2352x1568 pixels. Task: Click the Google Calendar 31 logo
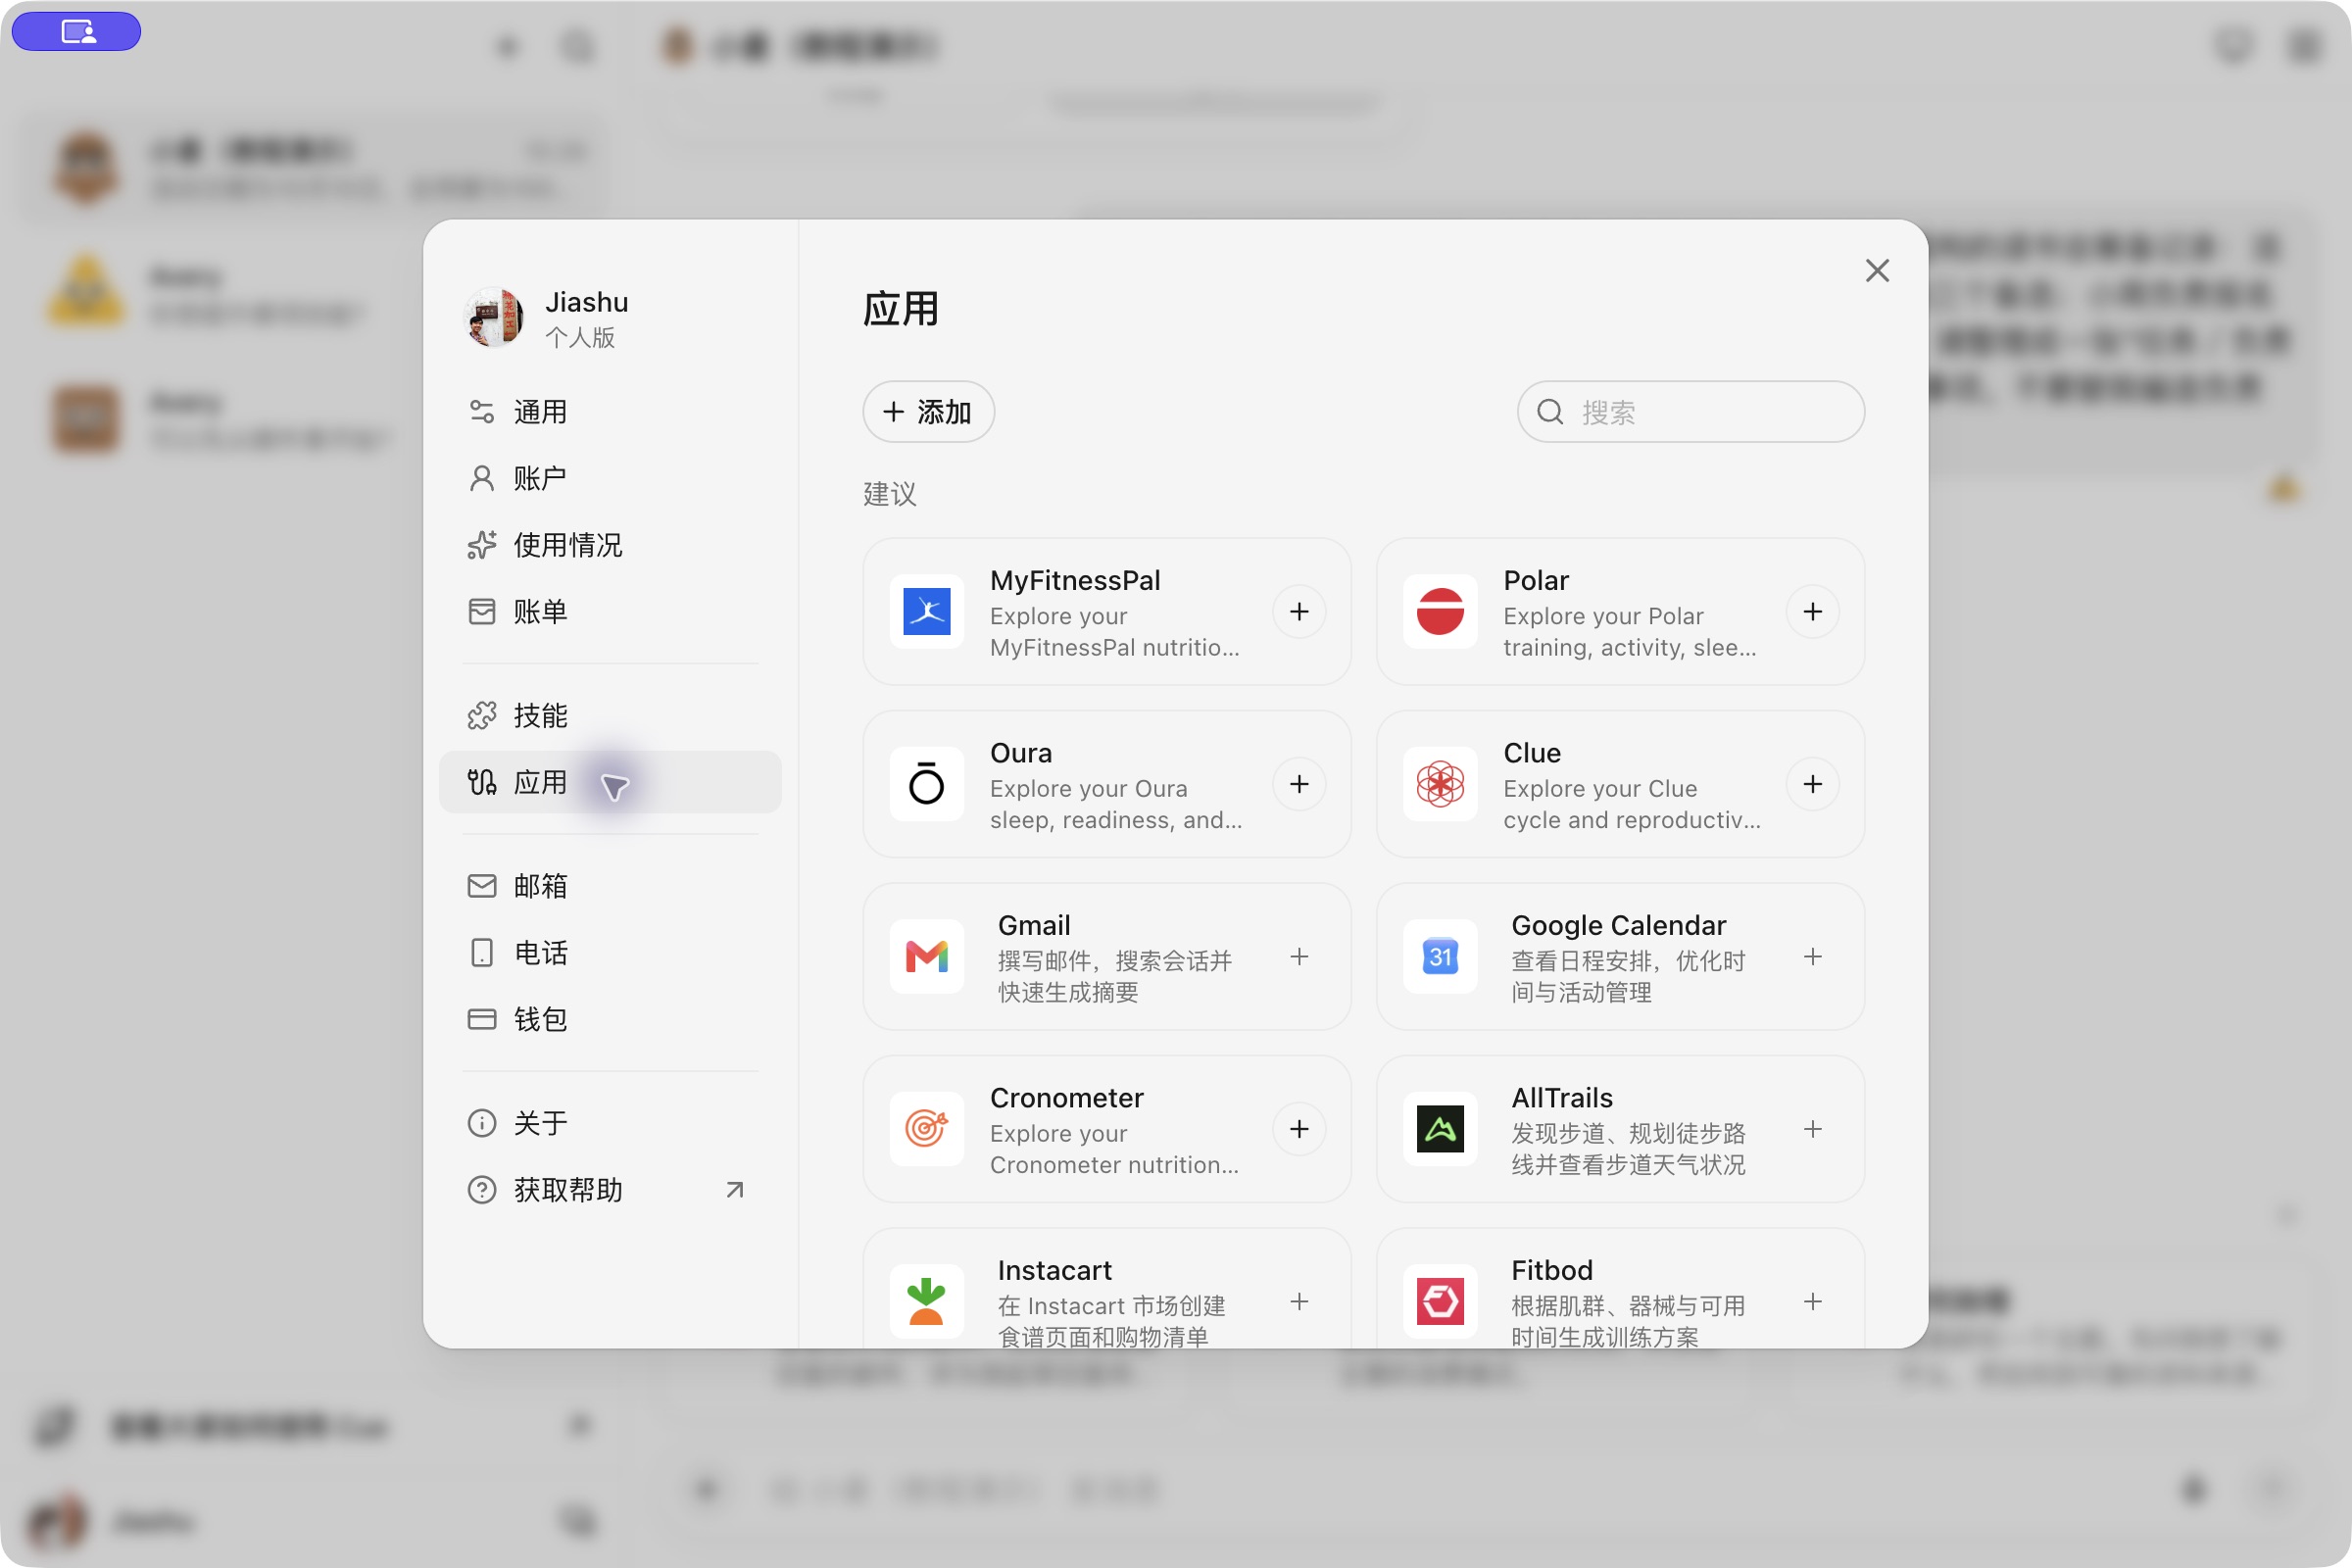(x=1440, y=957)
